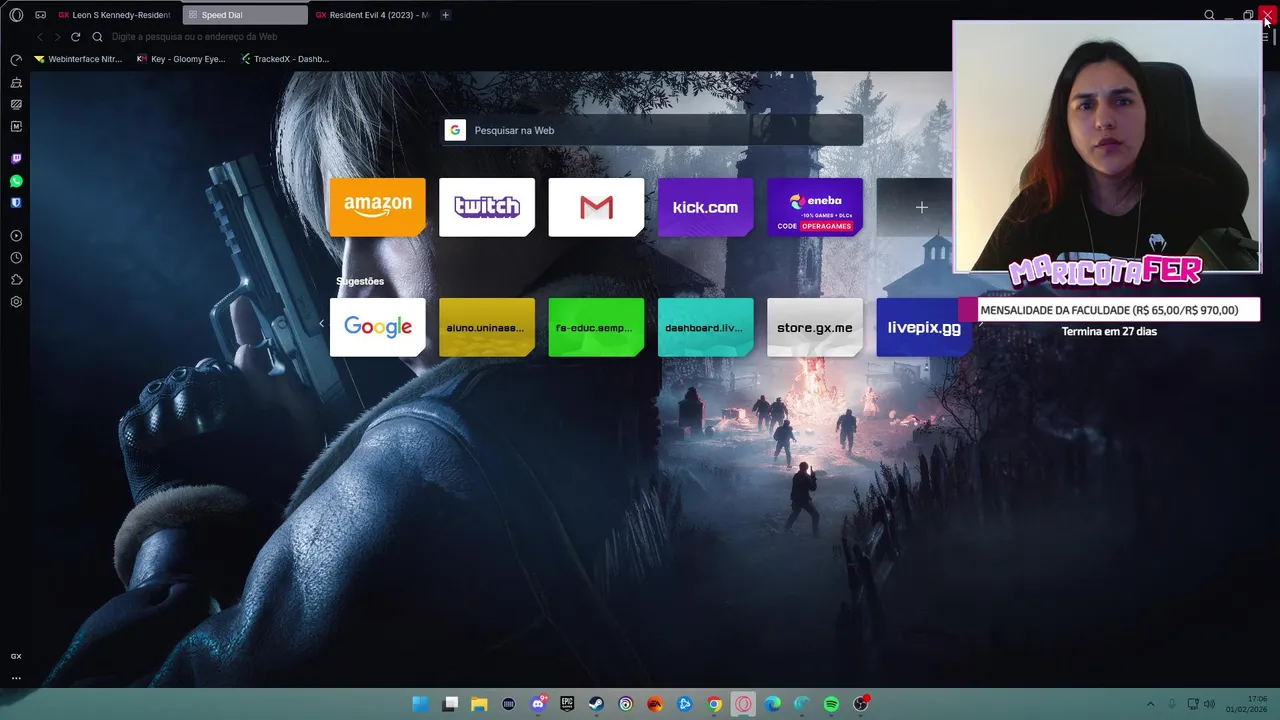The height and width of the screenshot is (720, 1280).
Task: Click the Pesquisar na Web search box
Action: [x=653, y=130]
